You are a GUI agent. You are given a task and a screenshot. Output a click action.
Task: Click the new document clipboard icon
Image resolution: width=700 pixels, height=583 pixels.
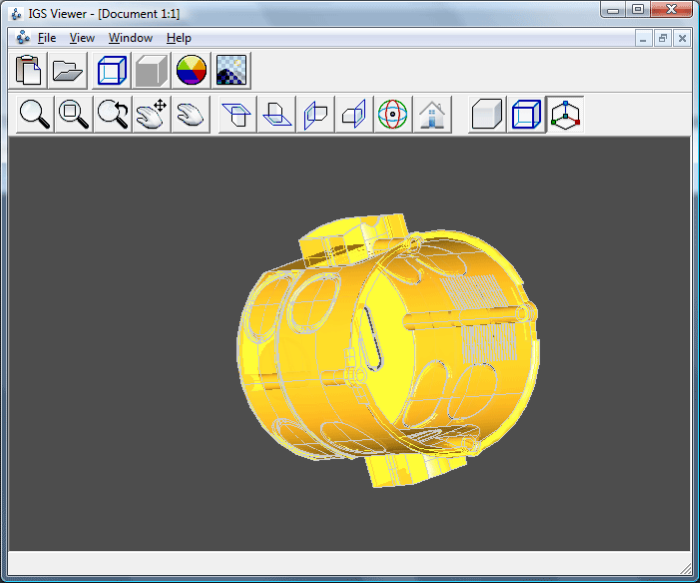(x=28, y=70)
